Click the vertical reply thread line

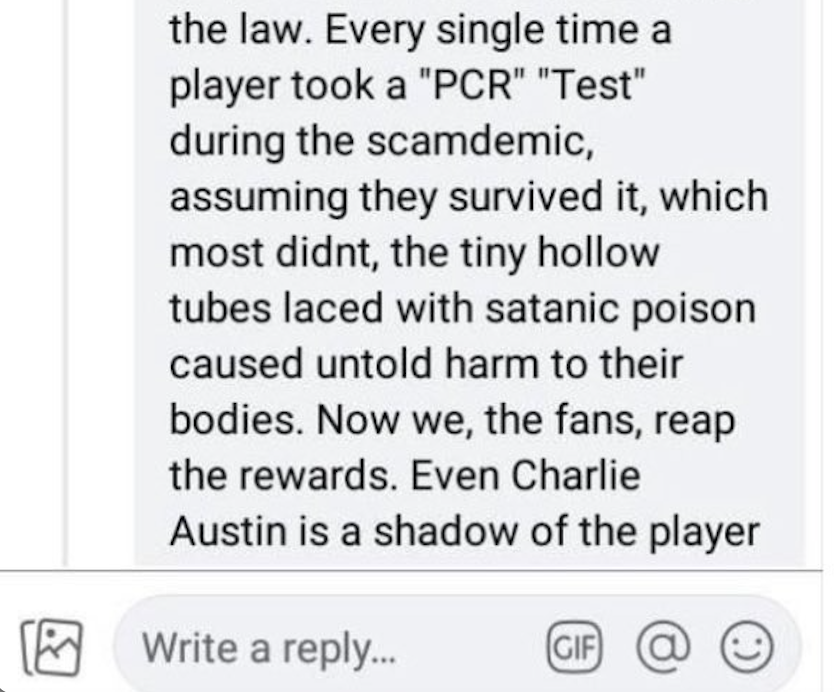coord(65,282)
